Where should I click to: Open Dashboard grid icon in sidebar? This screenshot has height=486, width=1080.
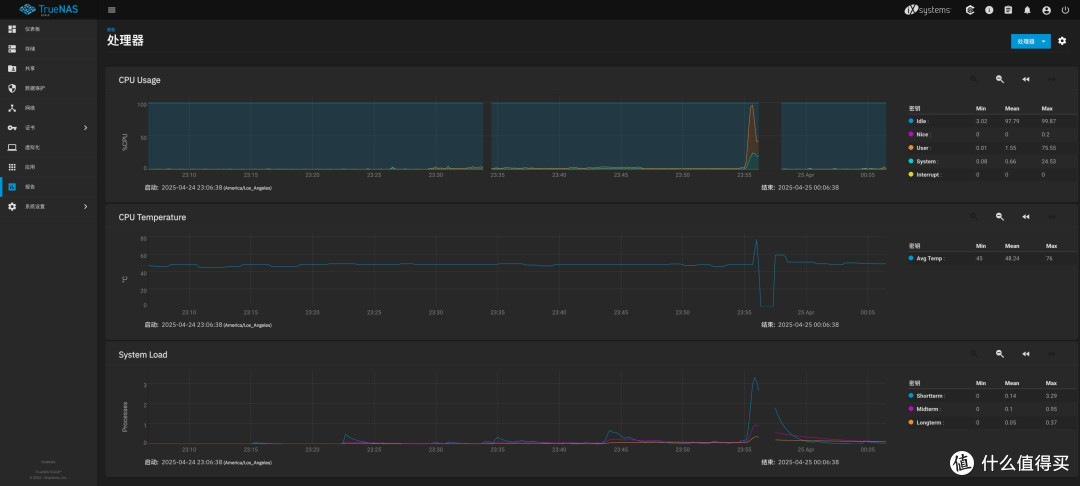point(12,29)
